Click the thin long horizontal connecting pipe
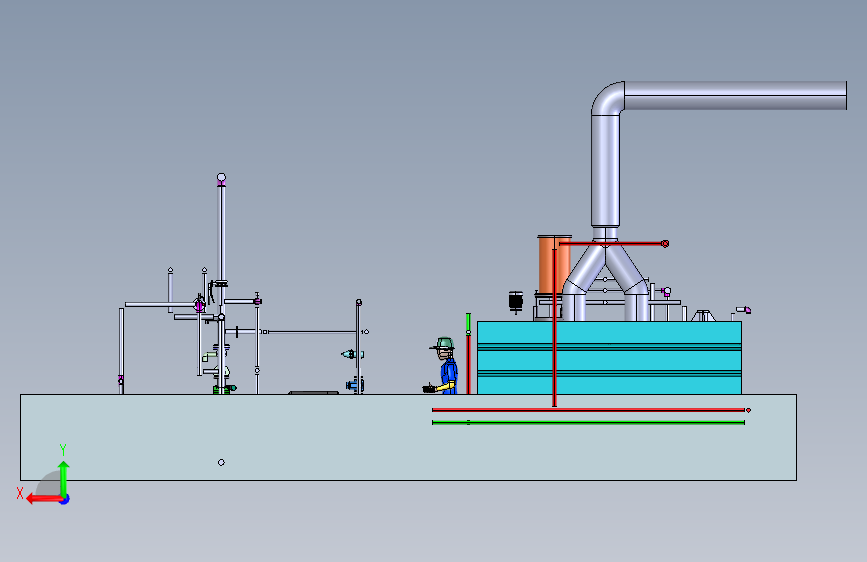 (312, 332)
